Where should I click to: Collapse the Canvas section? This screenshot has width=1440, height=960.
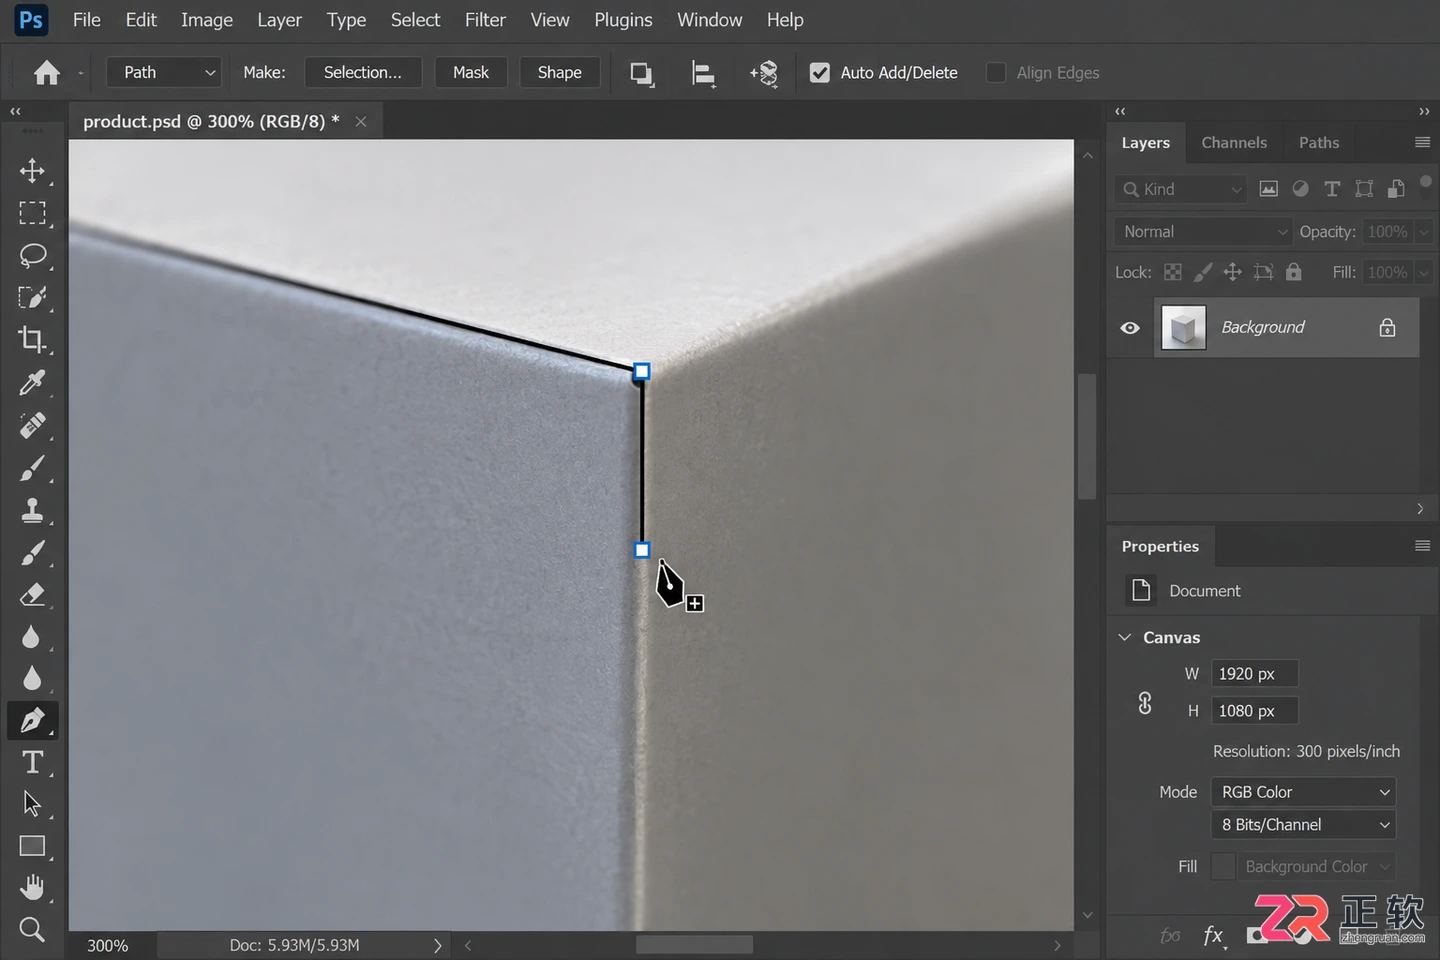point(1125,637)
